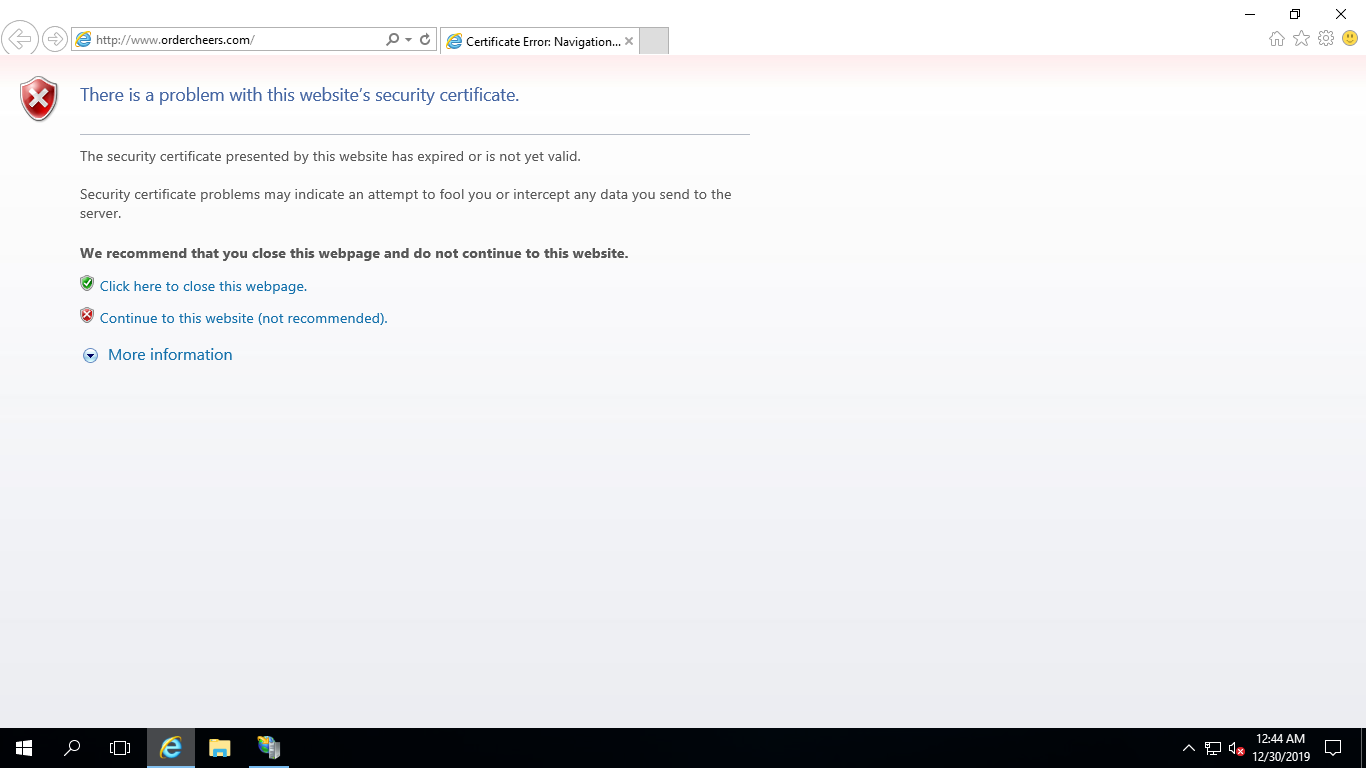Close the Certificate Error tab

tap(629, 41)
